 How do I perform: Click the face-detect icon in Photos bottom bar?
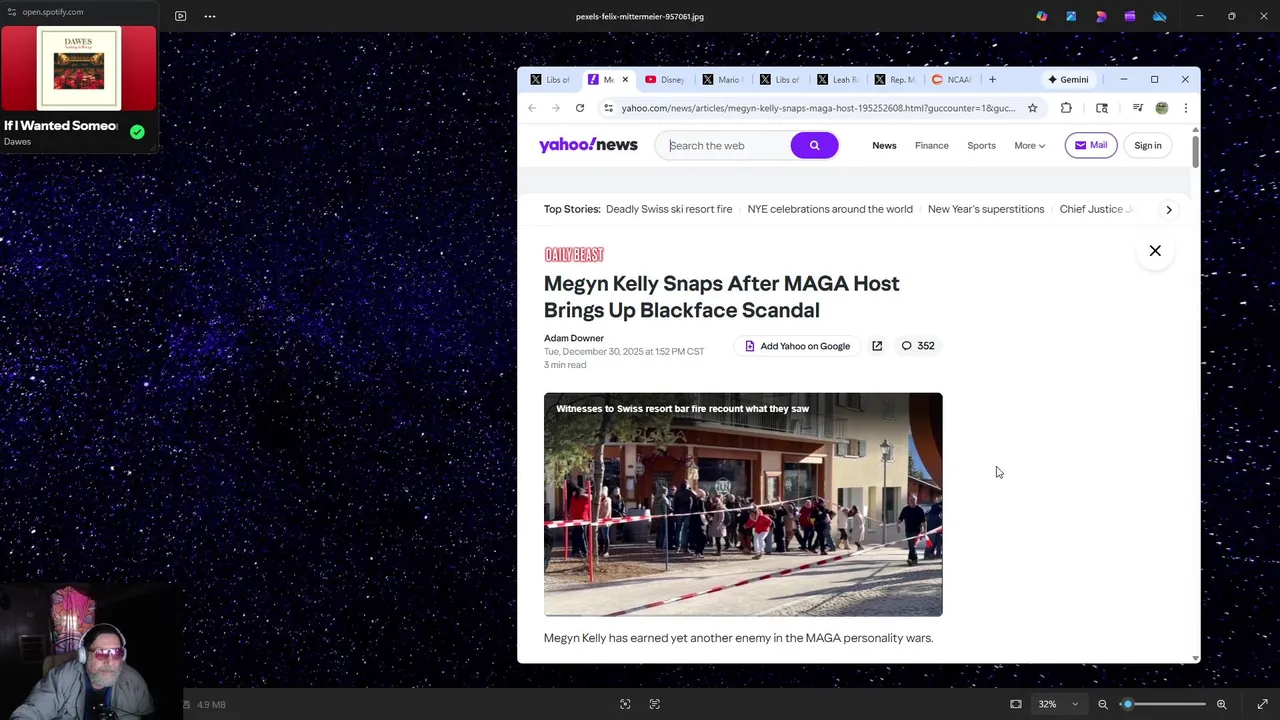(x=625, y=704)
